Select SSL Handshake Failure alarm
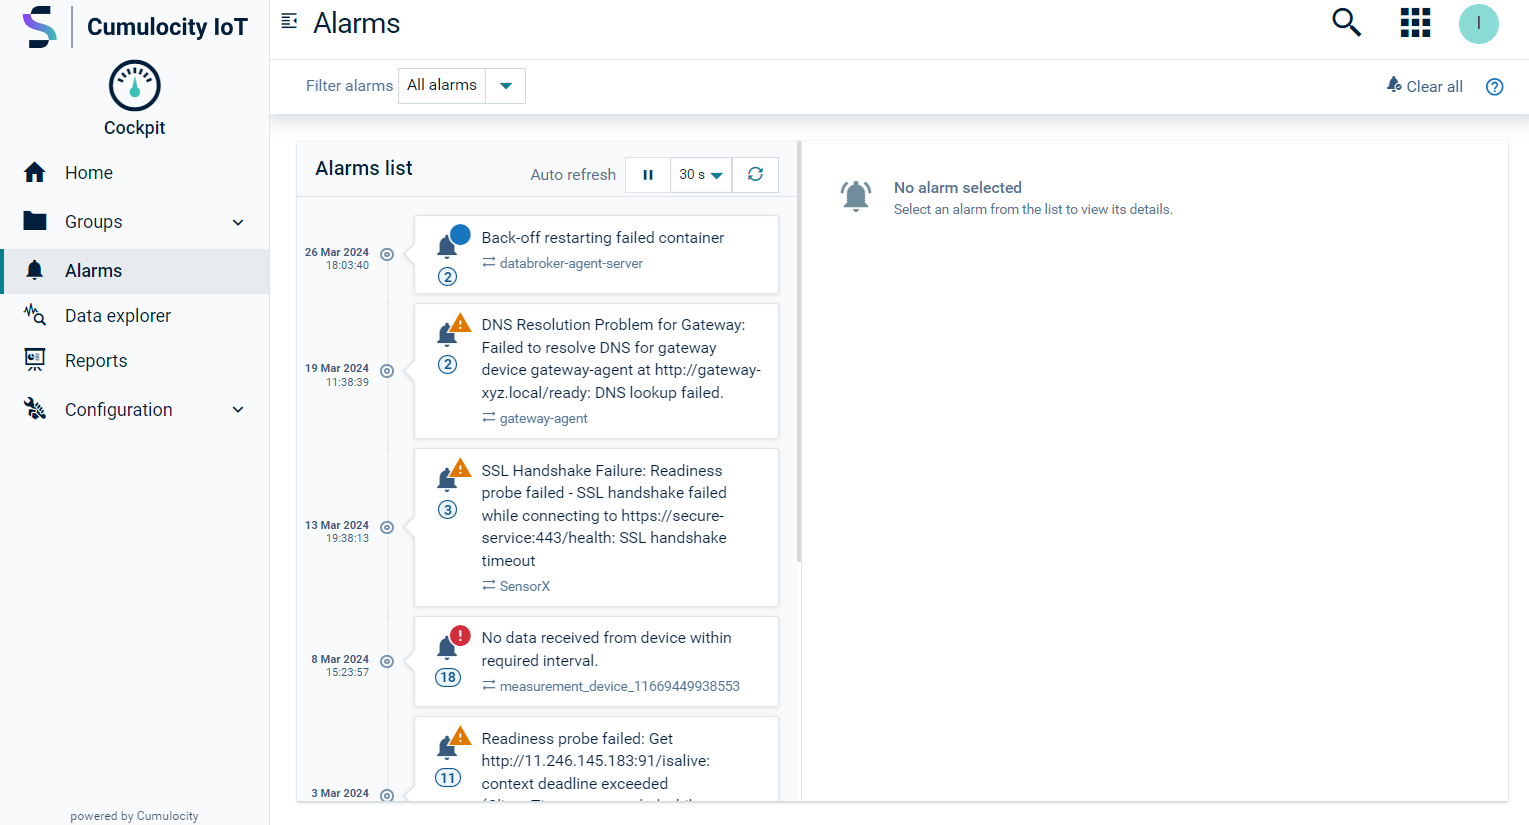1529x825 pixels. coord(596,527)
